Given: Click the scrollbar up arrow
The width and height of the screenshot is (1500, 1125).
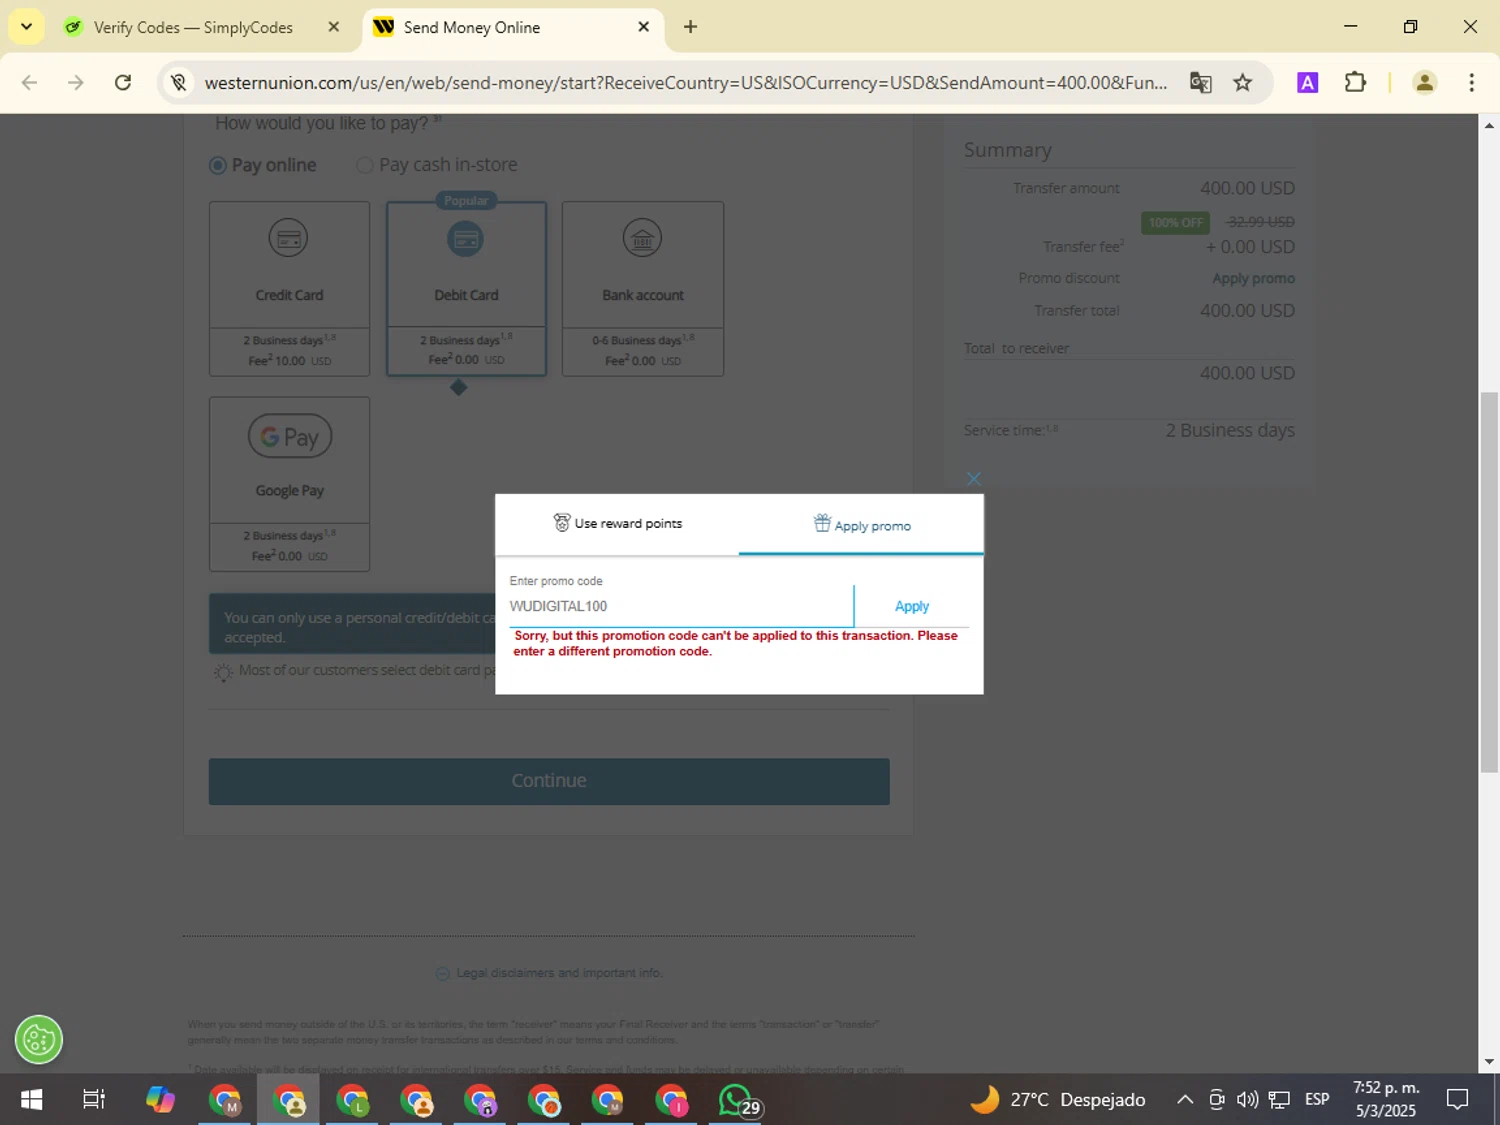Looking at the screenshot, I should 1489,125.
